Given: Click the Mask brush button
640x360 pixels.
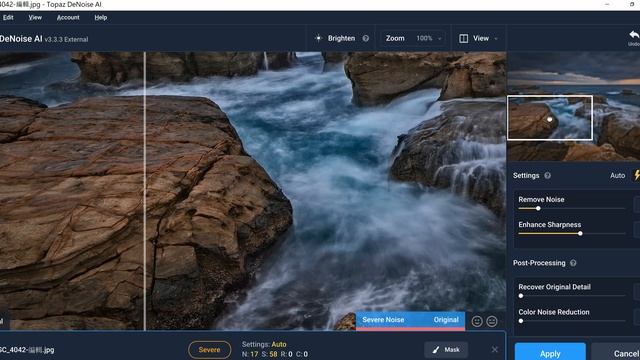Looking at the screenshot, I should (446, 350).
